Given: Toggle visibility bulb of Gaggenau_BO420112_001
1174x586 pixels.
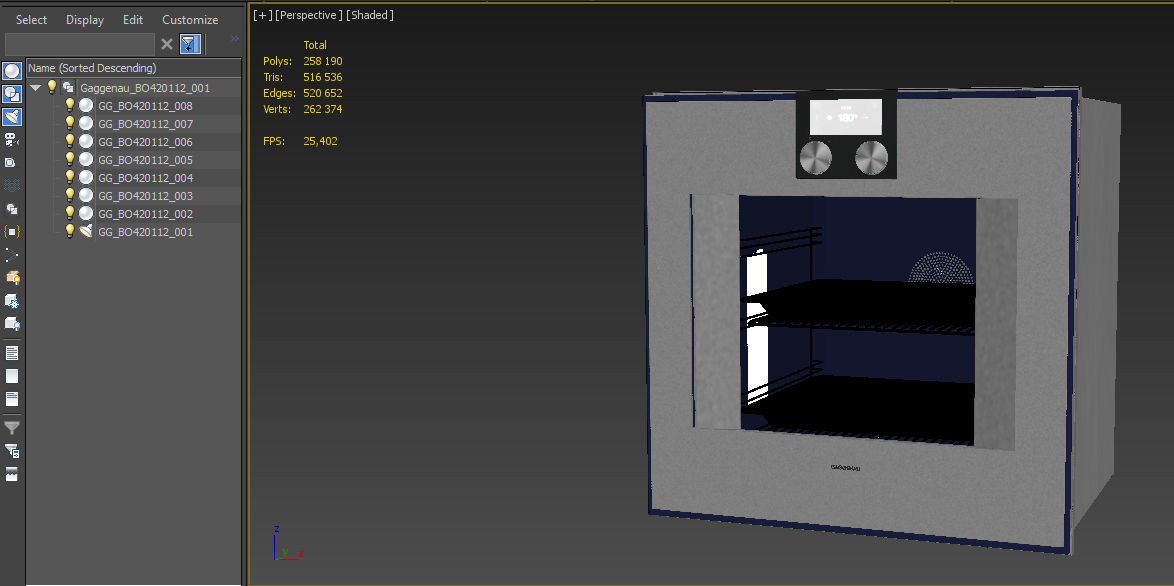Looking at the screenshot, I should click(x=52, y=87).
